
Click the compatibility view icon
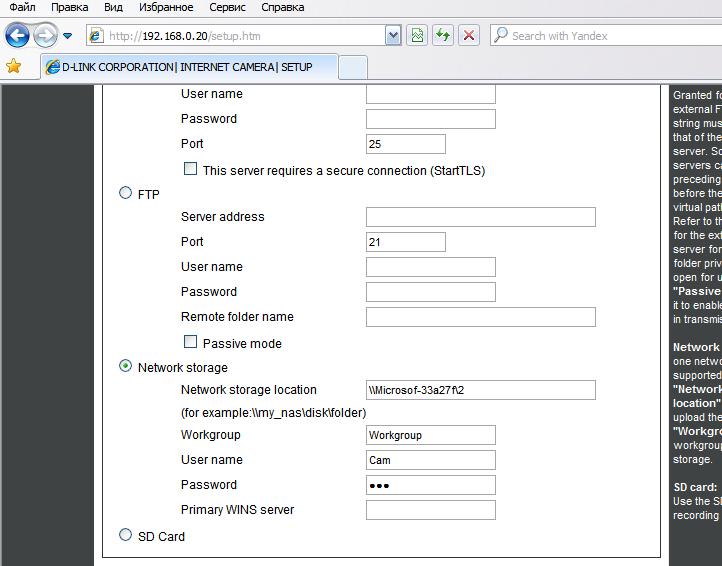(417, 36)
